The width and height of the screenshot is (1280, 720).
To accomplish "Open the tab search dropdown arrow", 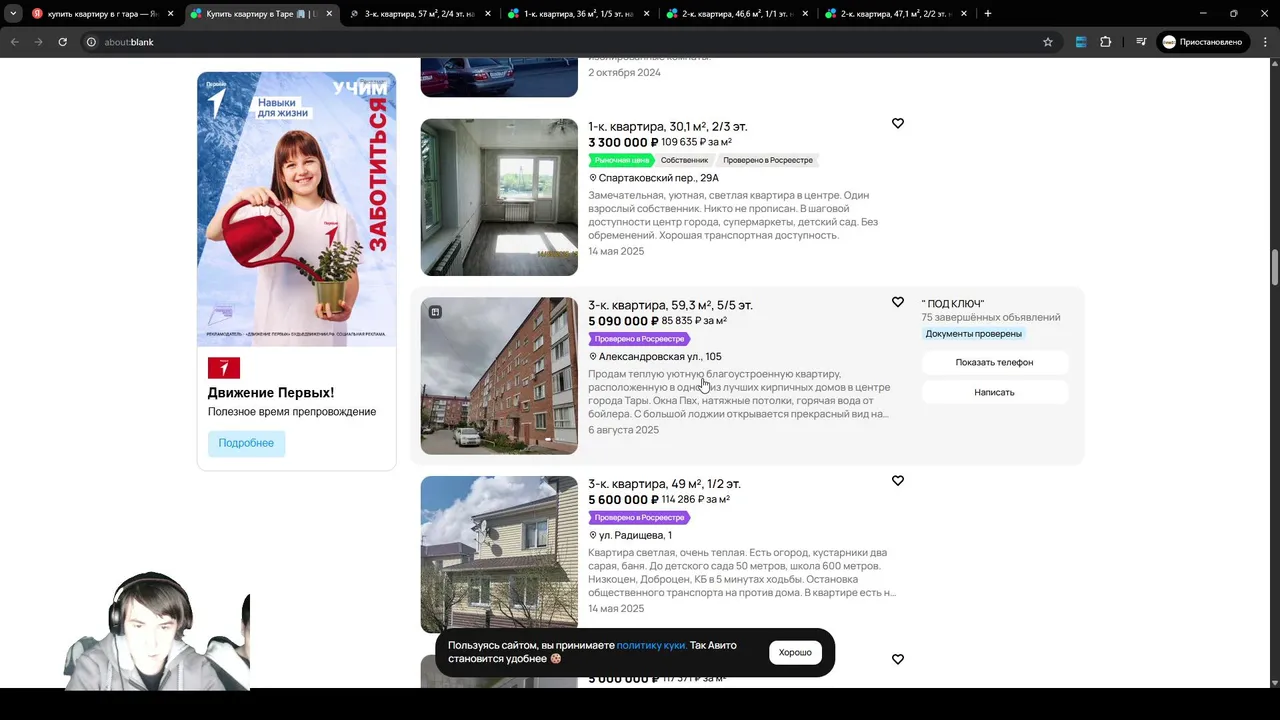I will pyautogui.click(x=13, y=14).
